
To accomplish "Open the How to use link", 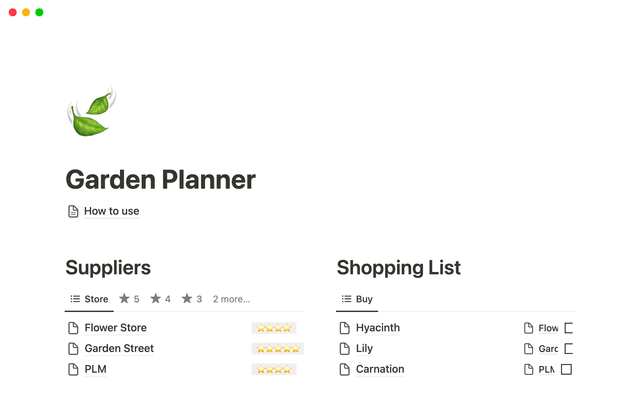I will [x=111, y=211].
